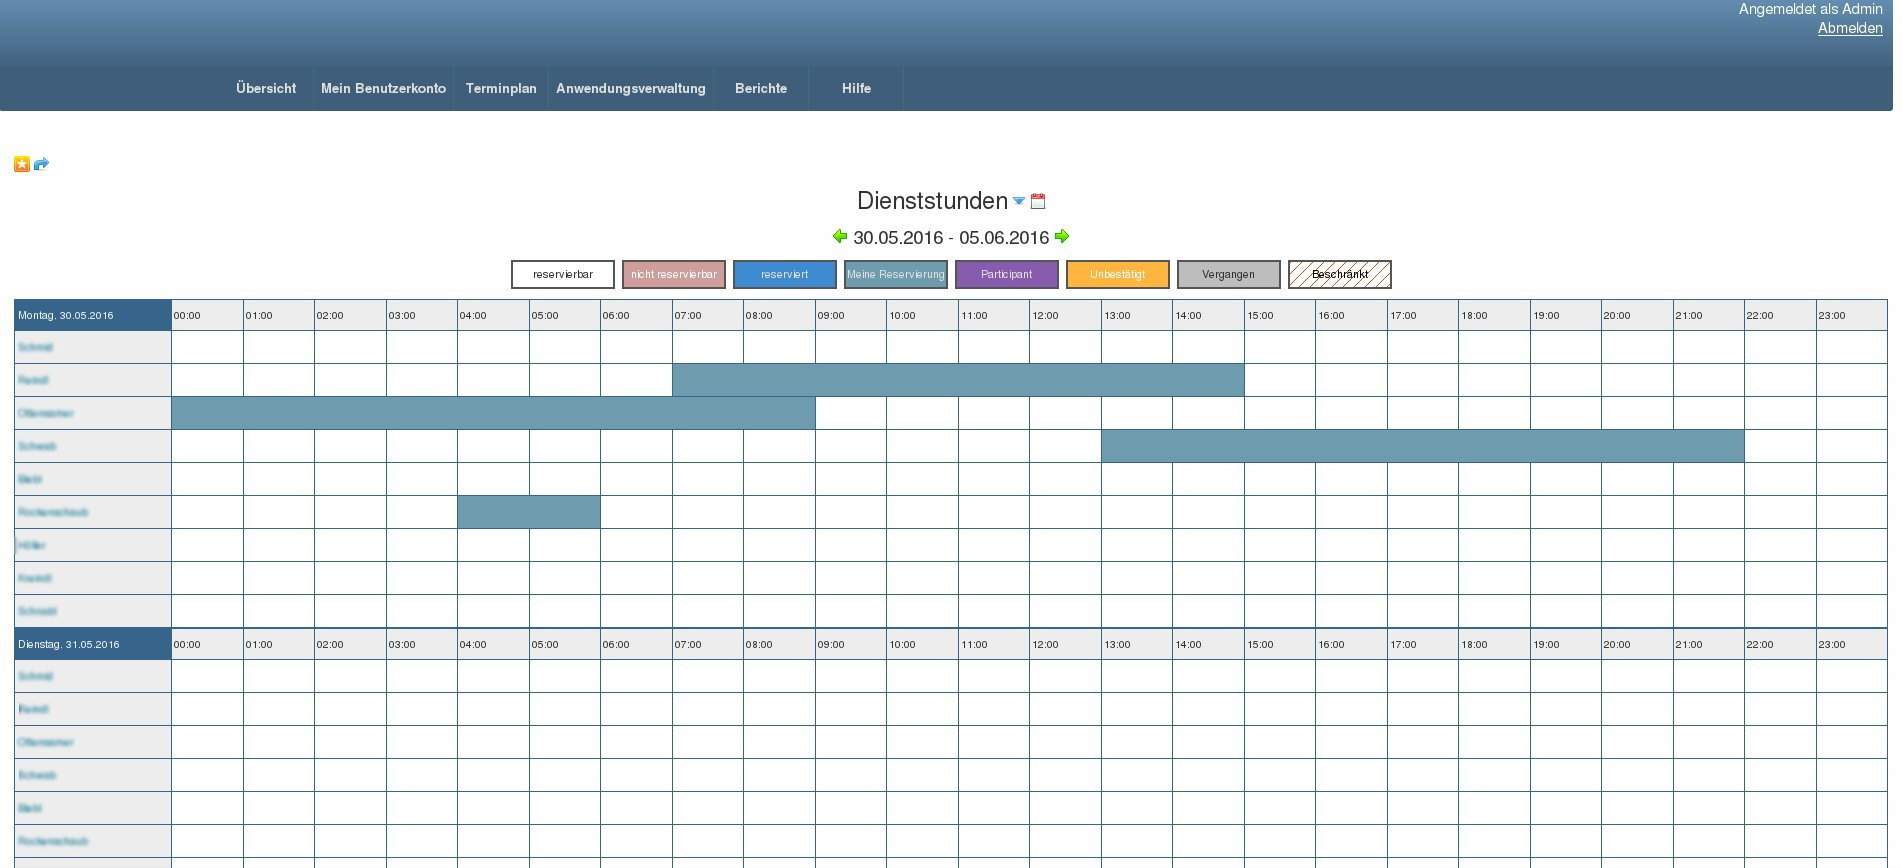Click the blue curved arrow icon
The width and height of the screenshot is (1902, 868).
[x=41, y=164]
